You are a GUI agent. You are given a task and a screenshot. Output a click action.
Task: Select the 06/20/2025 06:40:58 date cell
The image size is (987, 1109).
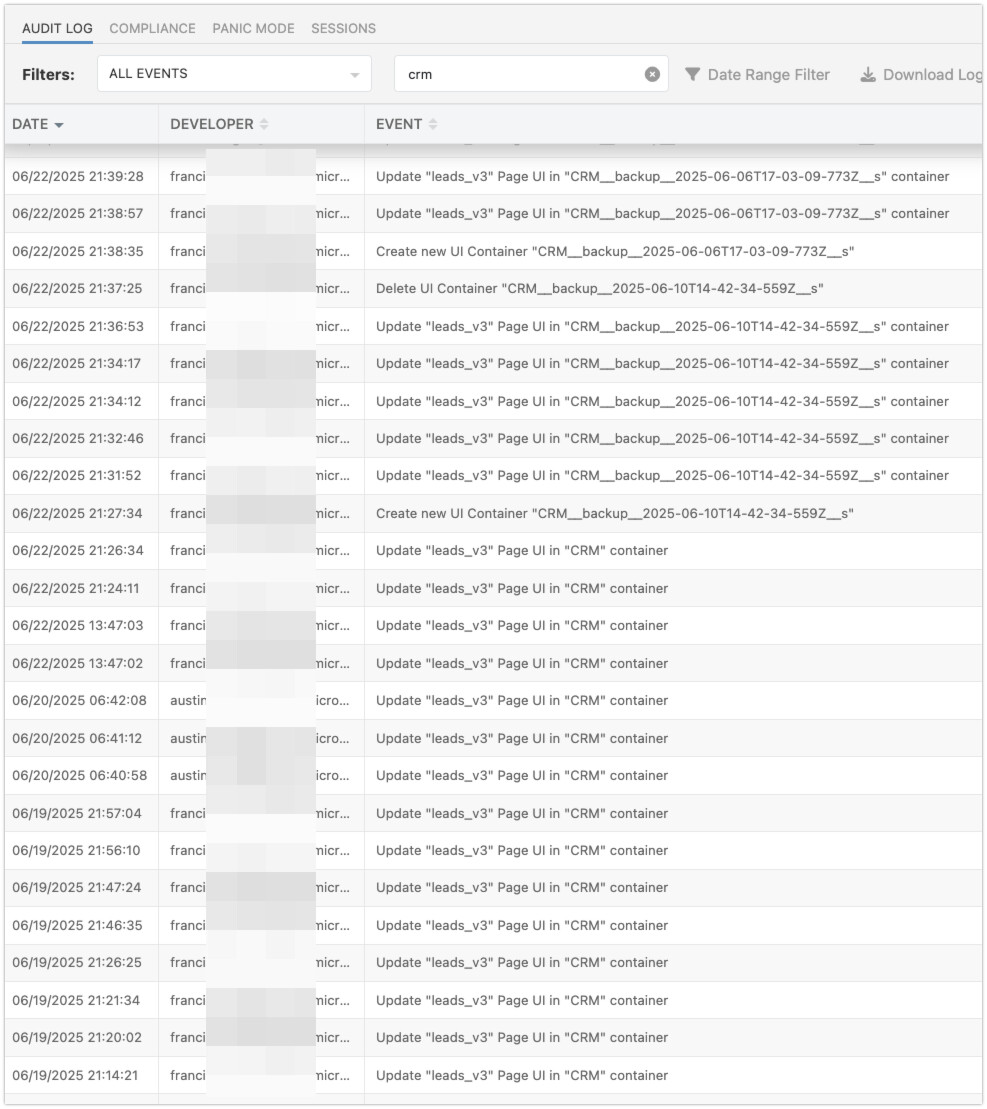80,776
